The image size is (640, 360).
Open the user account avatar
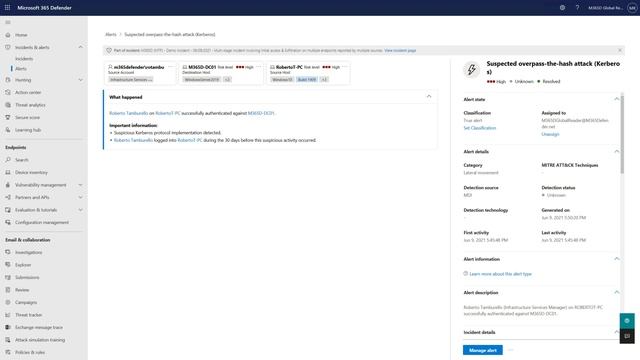(x=632, y=7)
